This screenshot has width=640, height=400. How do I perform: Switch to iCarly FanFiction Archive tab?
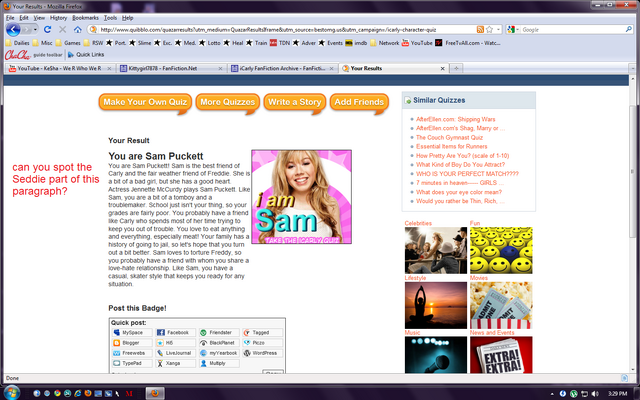point(283,69)
